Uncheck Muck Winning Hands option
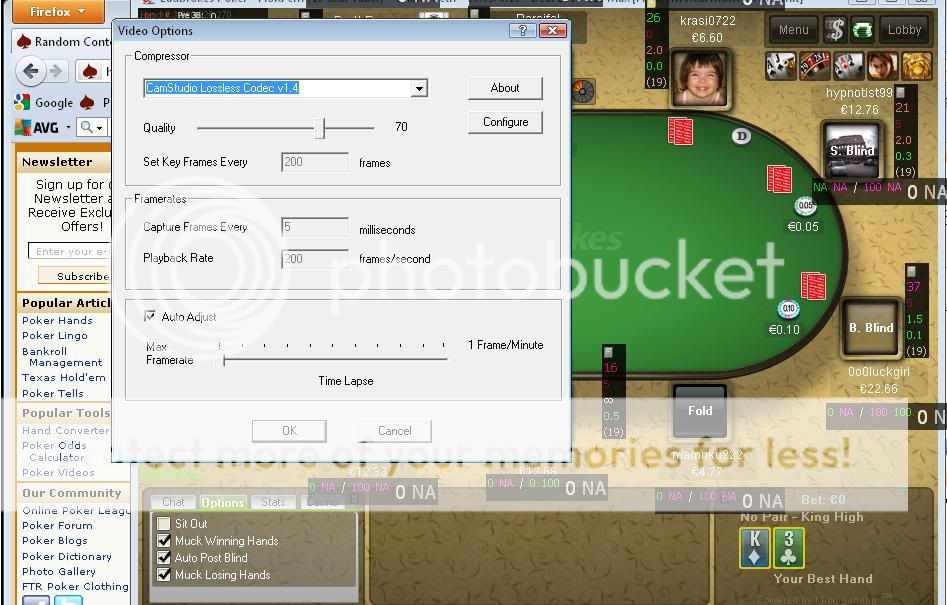This screenshot has height=605, width=947. point(164,541)
